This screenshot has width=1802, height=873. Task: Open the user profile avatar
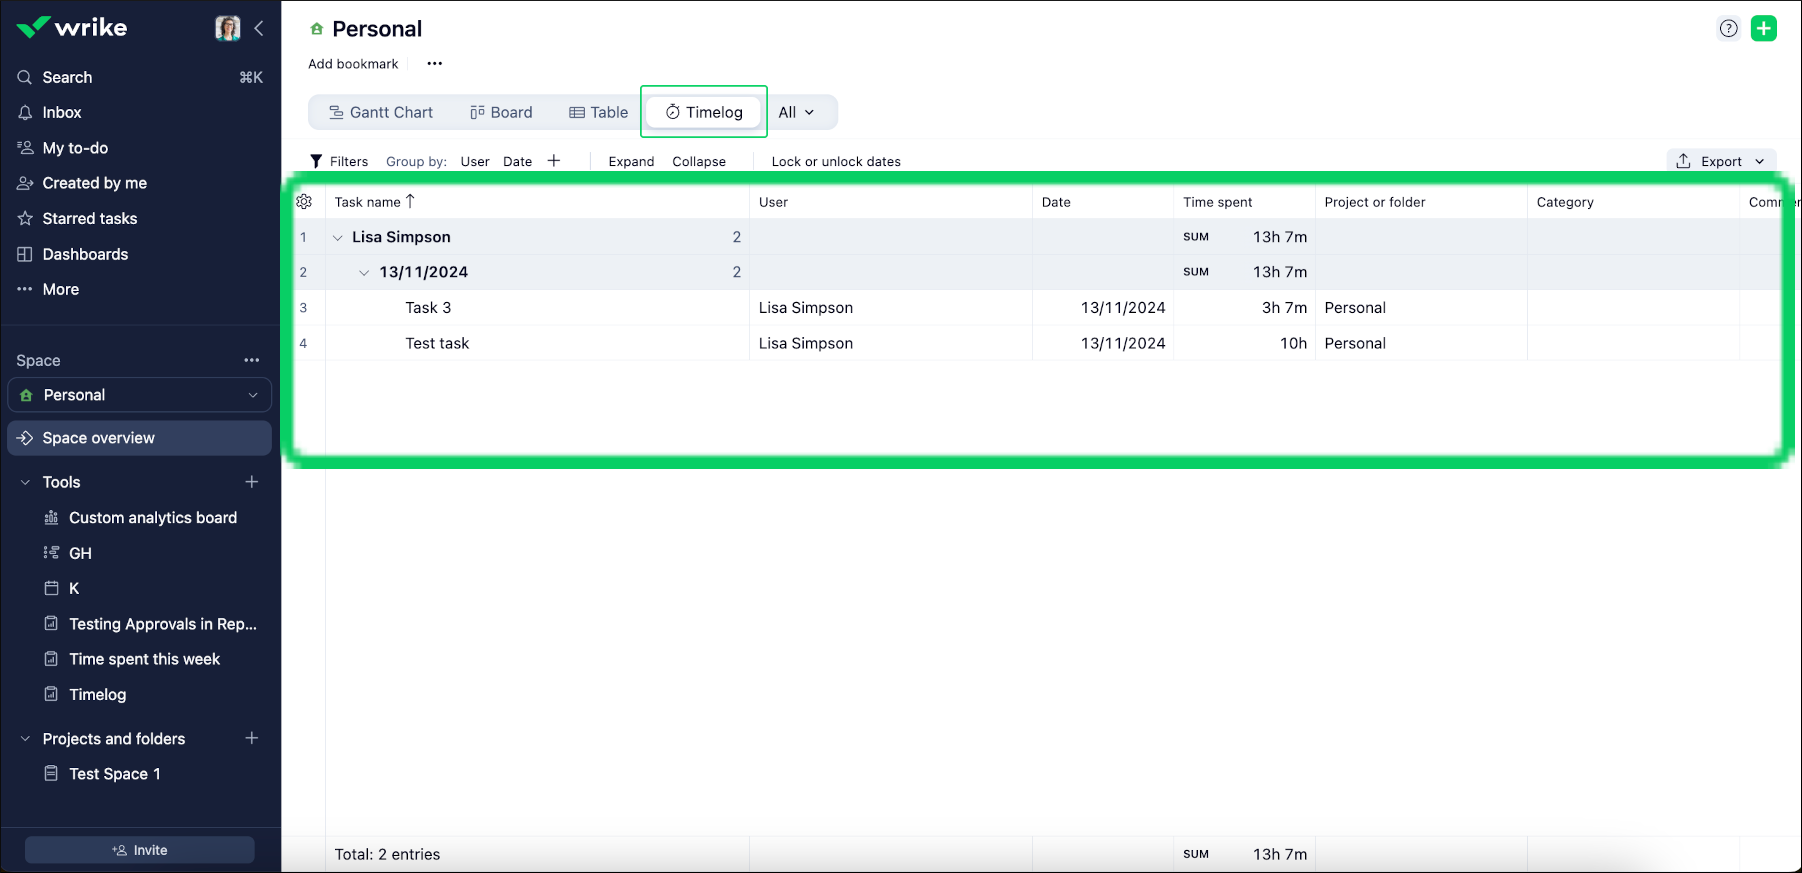(228, 28)
